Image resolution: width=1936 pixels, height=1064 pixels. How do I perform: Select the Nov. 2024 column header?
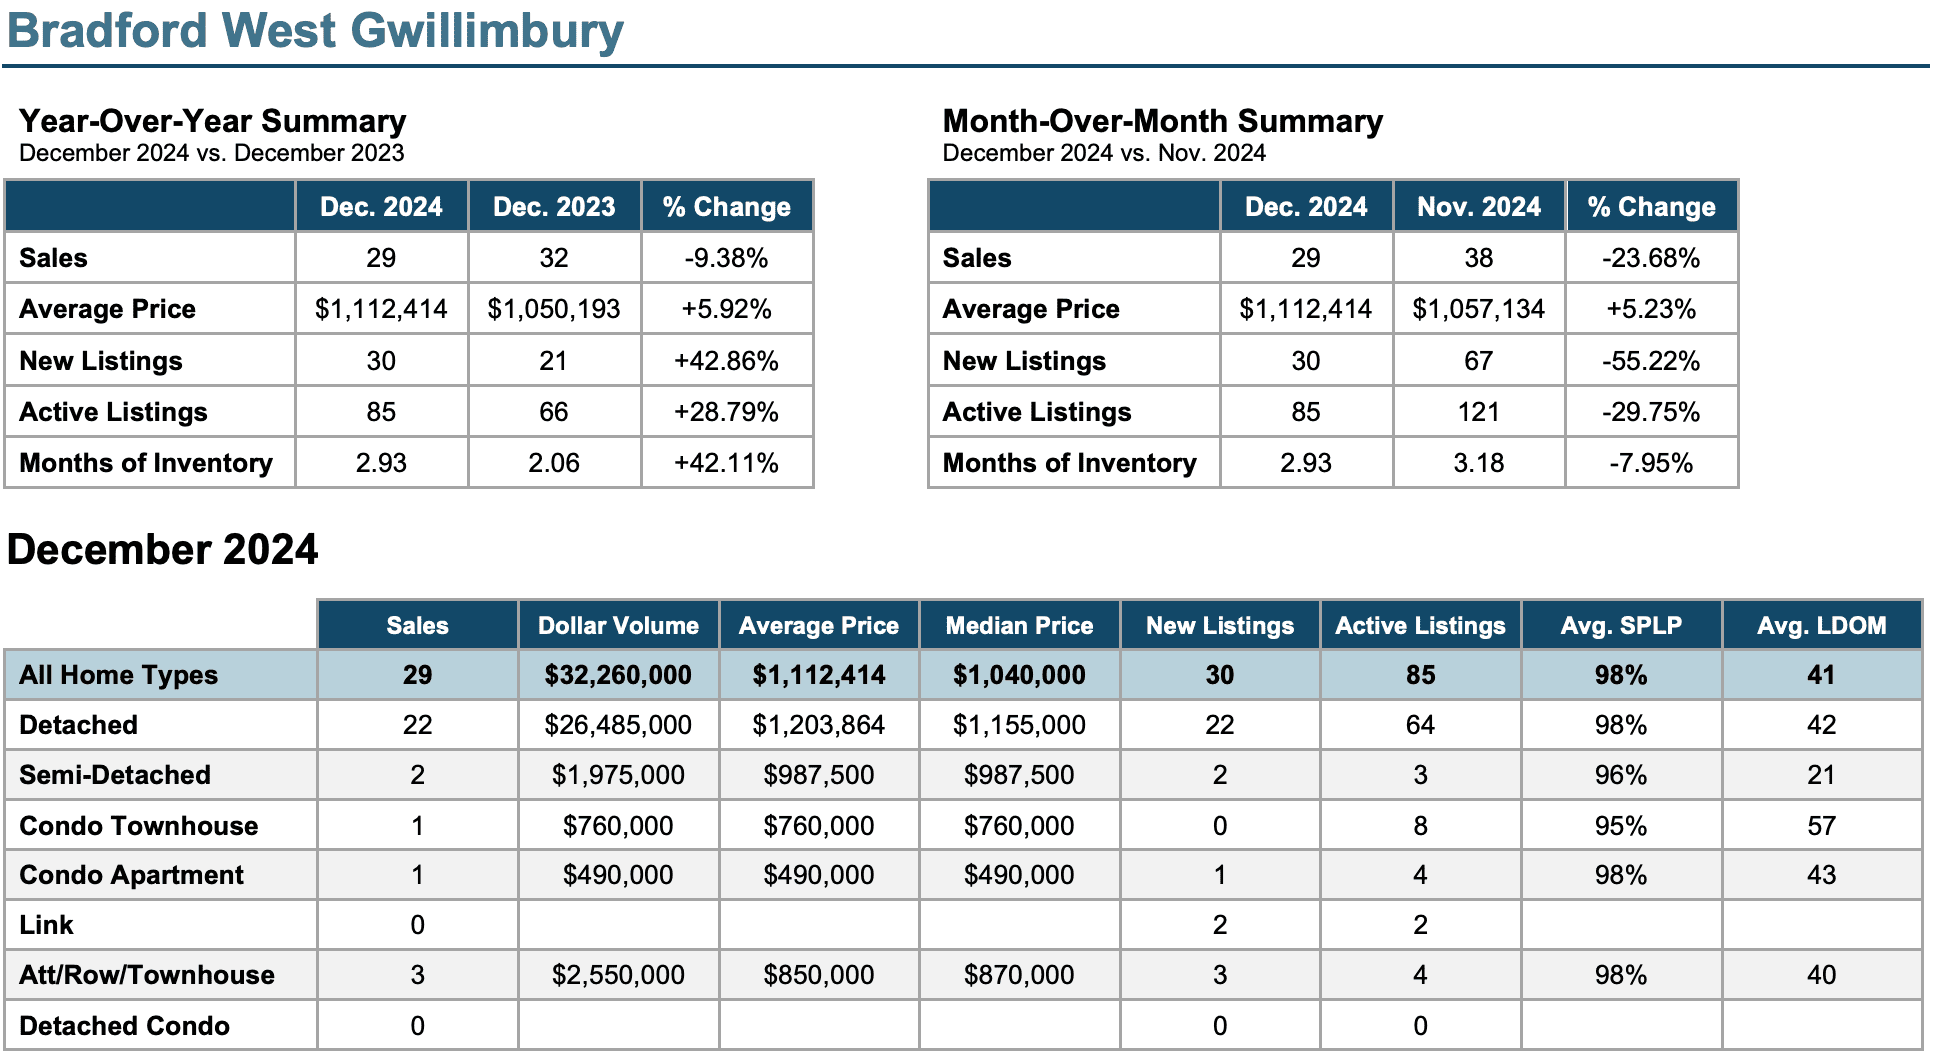[1478, 207]
